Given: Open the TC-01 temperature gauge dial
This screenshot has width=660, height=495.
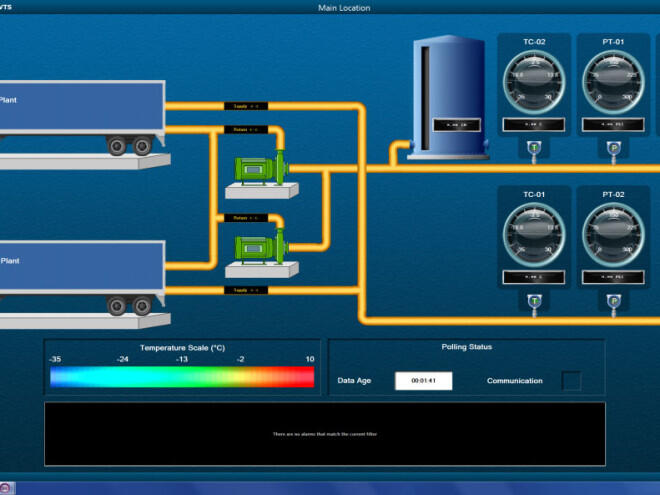Looking at the screenshot, I should point(534,234).
